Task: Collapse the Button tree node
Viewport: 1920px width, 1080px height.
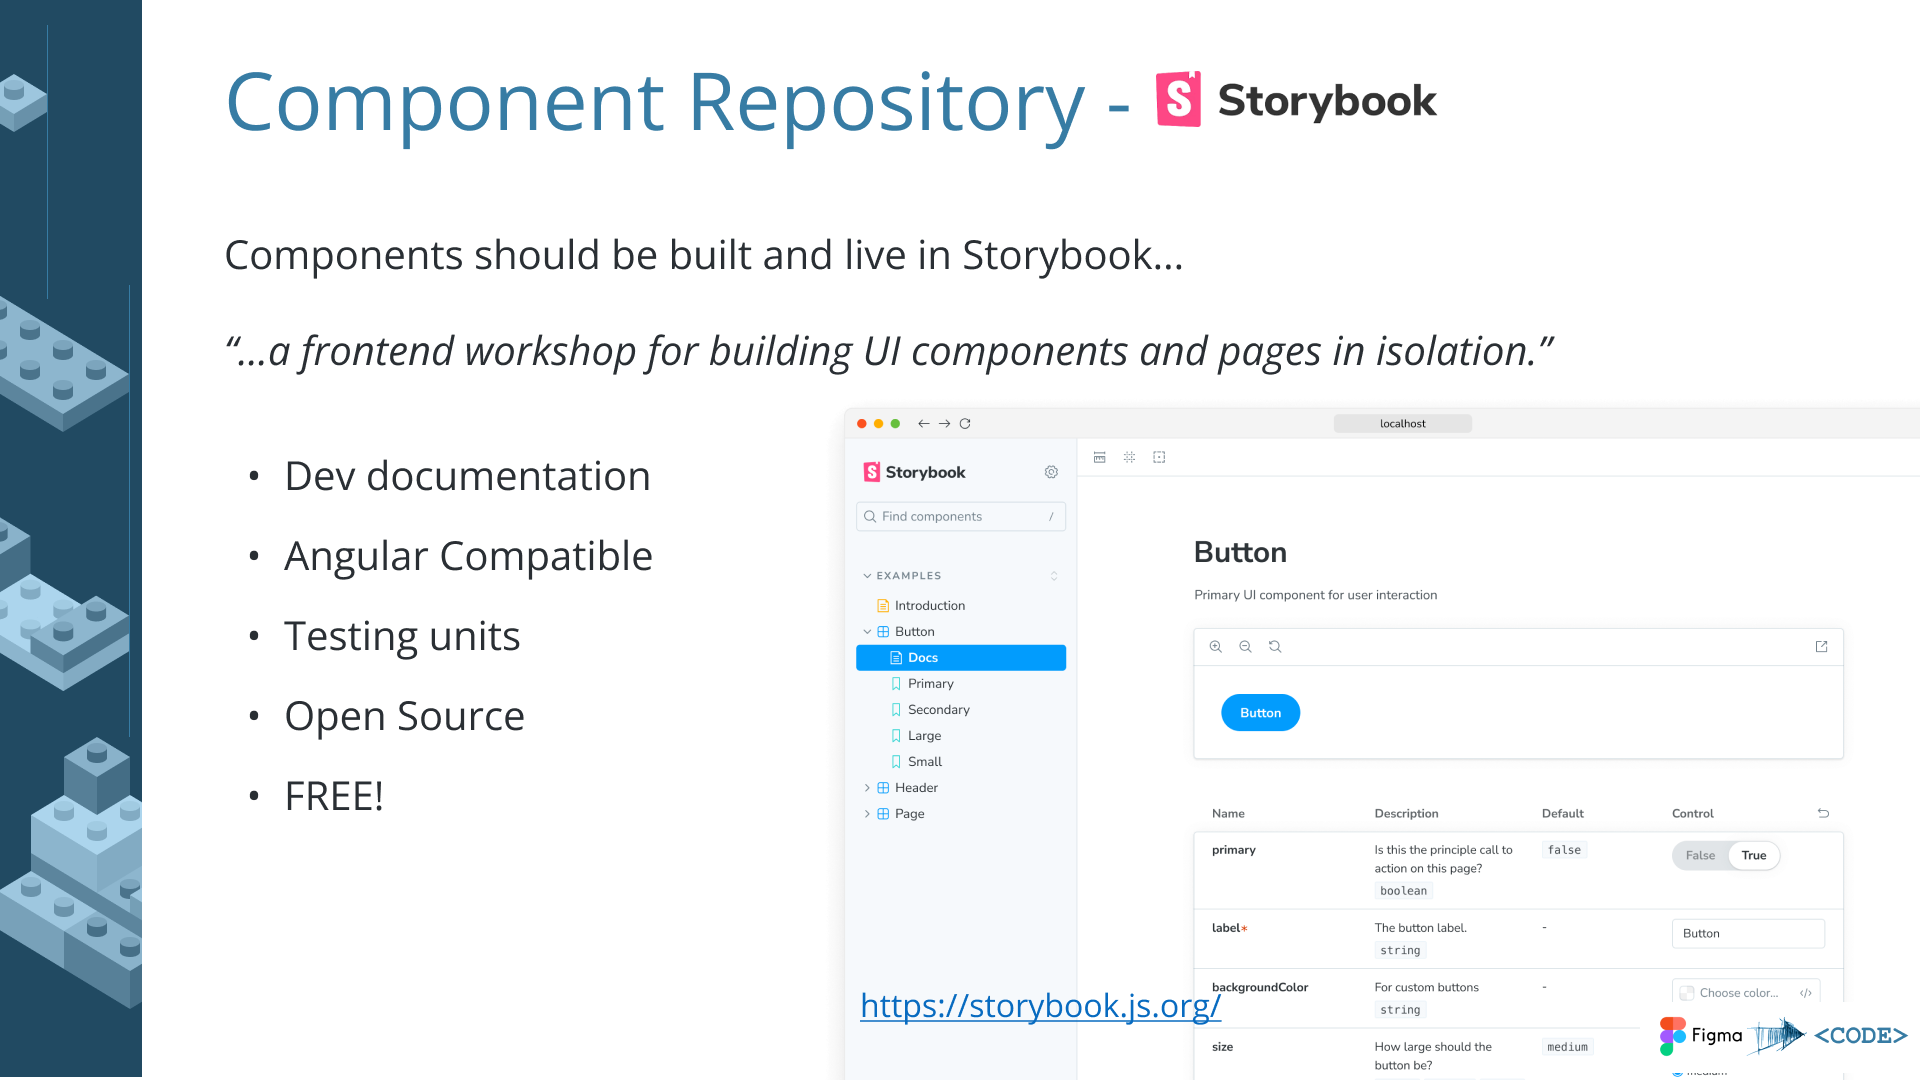Action: coord(867,632)
